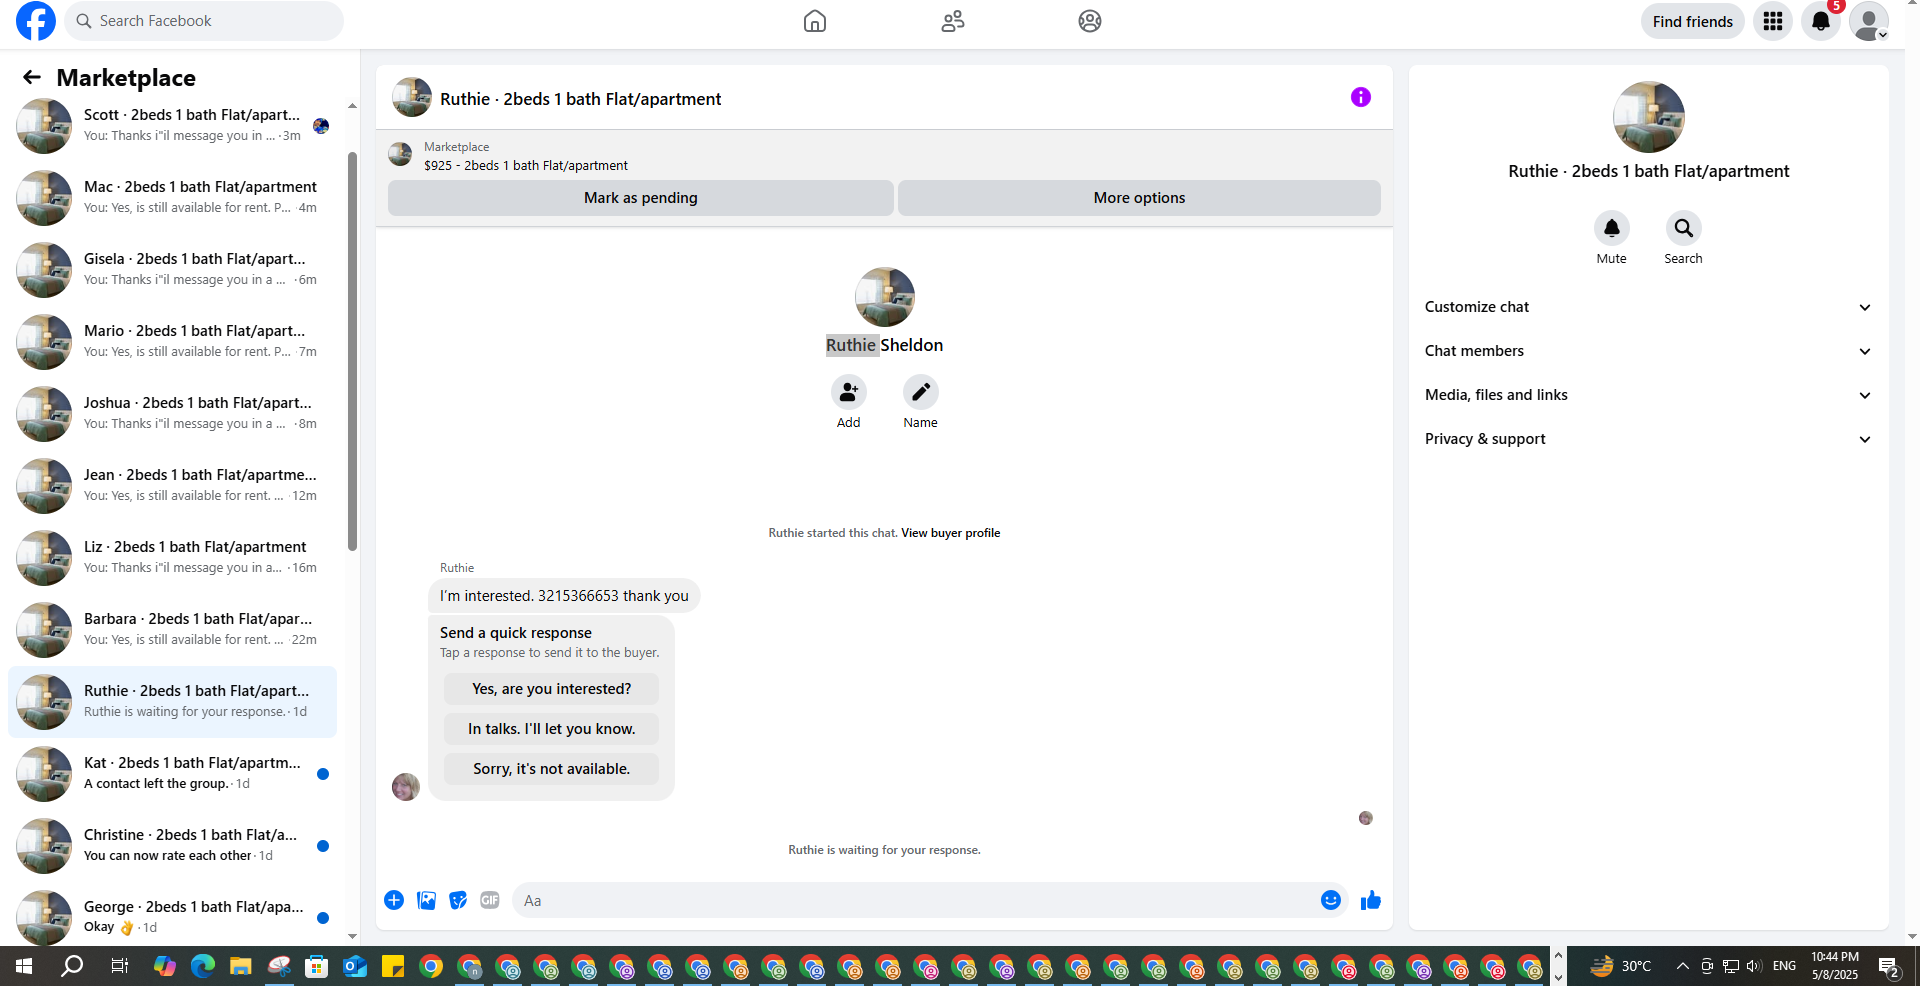This screenshot has height=986, width=1920.
Task: Click the conversation list scrollbar
Action: [352, 350]
